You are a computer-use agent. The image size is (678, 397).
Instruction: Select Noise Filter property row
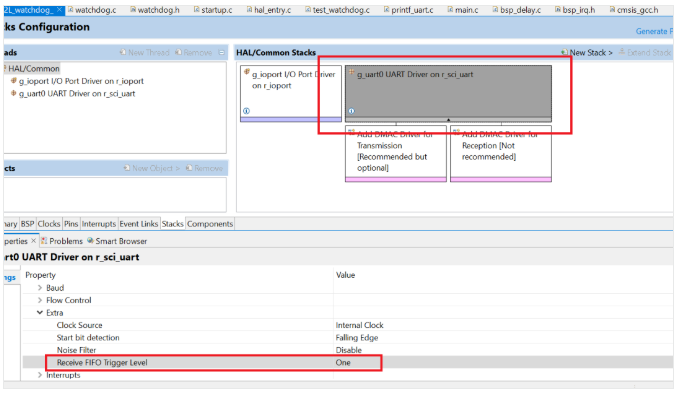click(x=348, y=350)
